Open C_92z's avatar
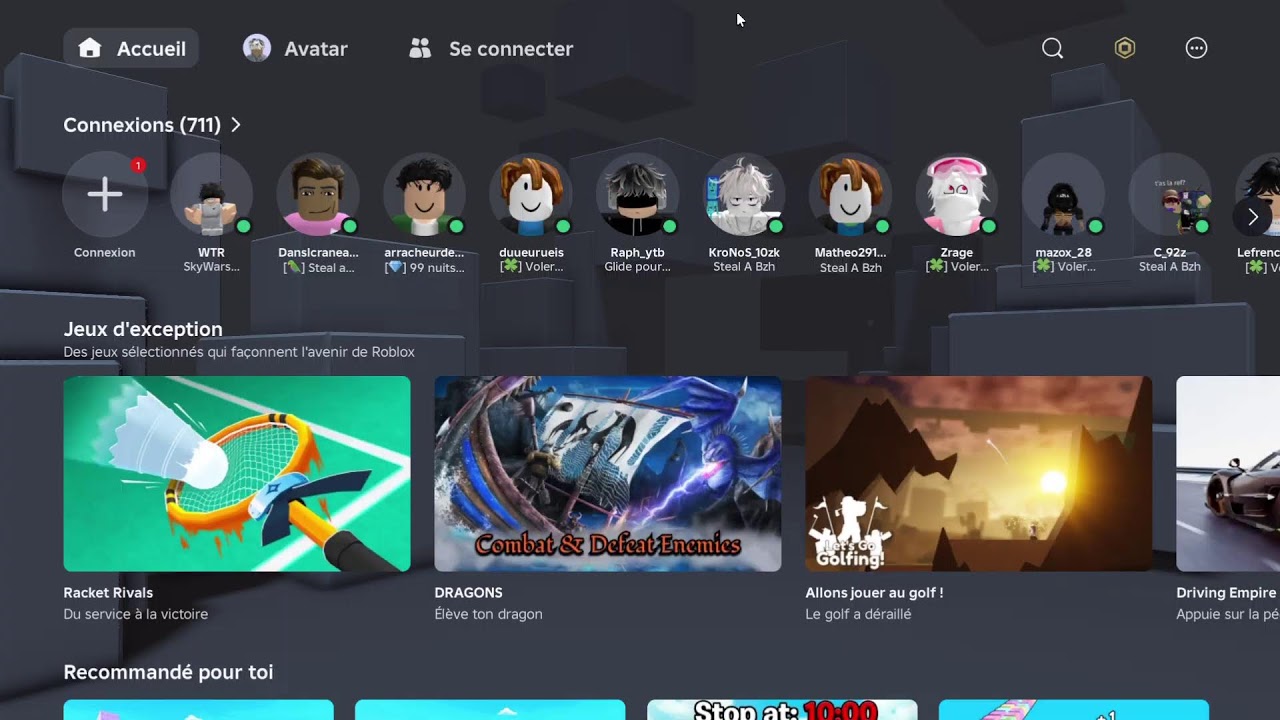The image size is (1280, 720). (1170, 194)
